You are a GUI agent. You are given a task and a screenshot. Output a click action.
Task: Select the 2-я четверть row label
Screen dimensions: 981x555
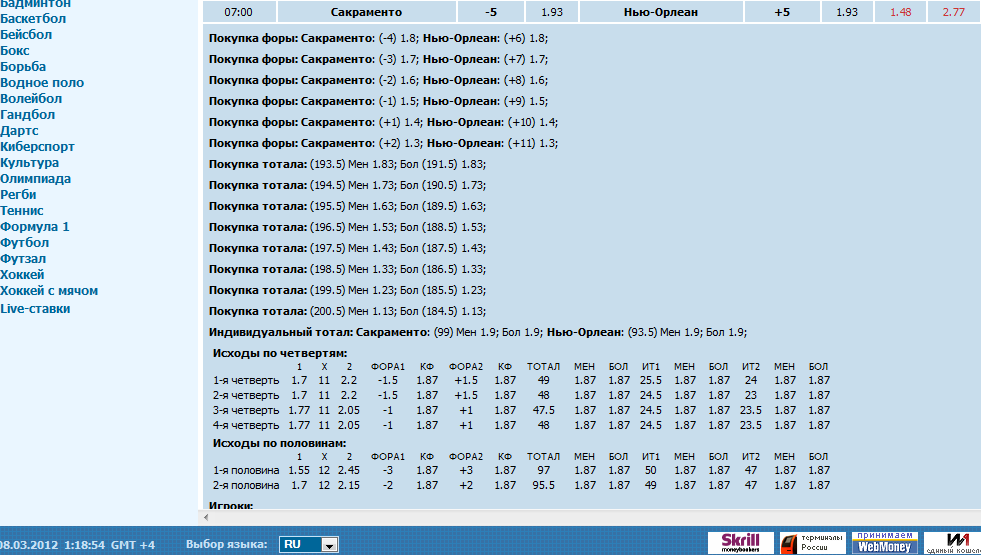coord(246,395)
